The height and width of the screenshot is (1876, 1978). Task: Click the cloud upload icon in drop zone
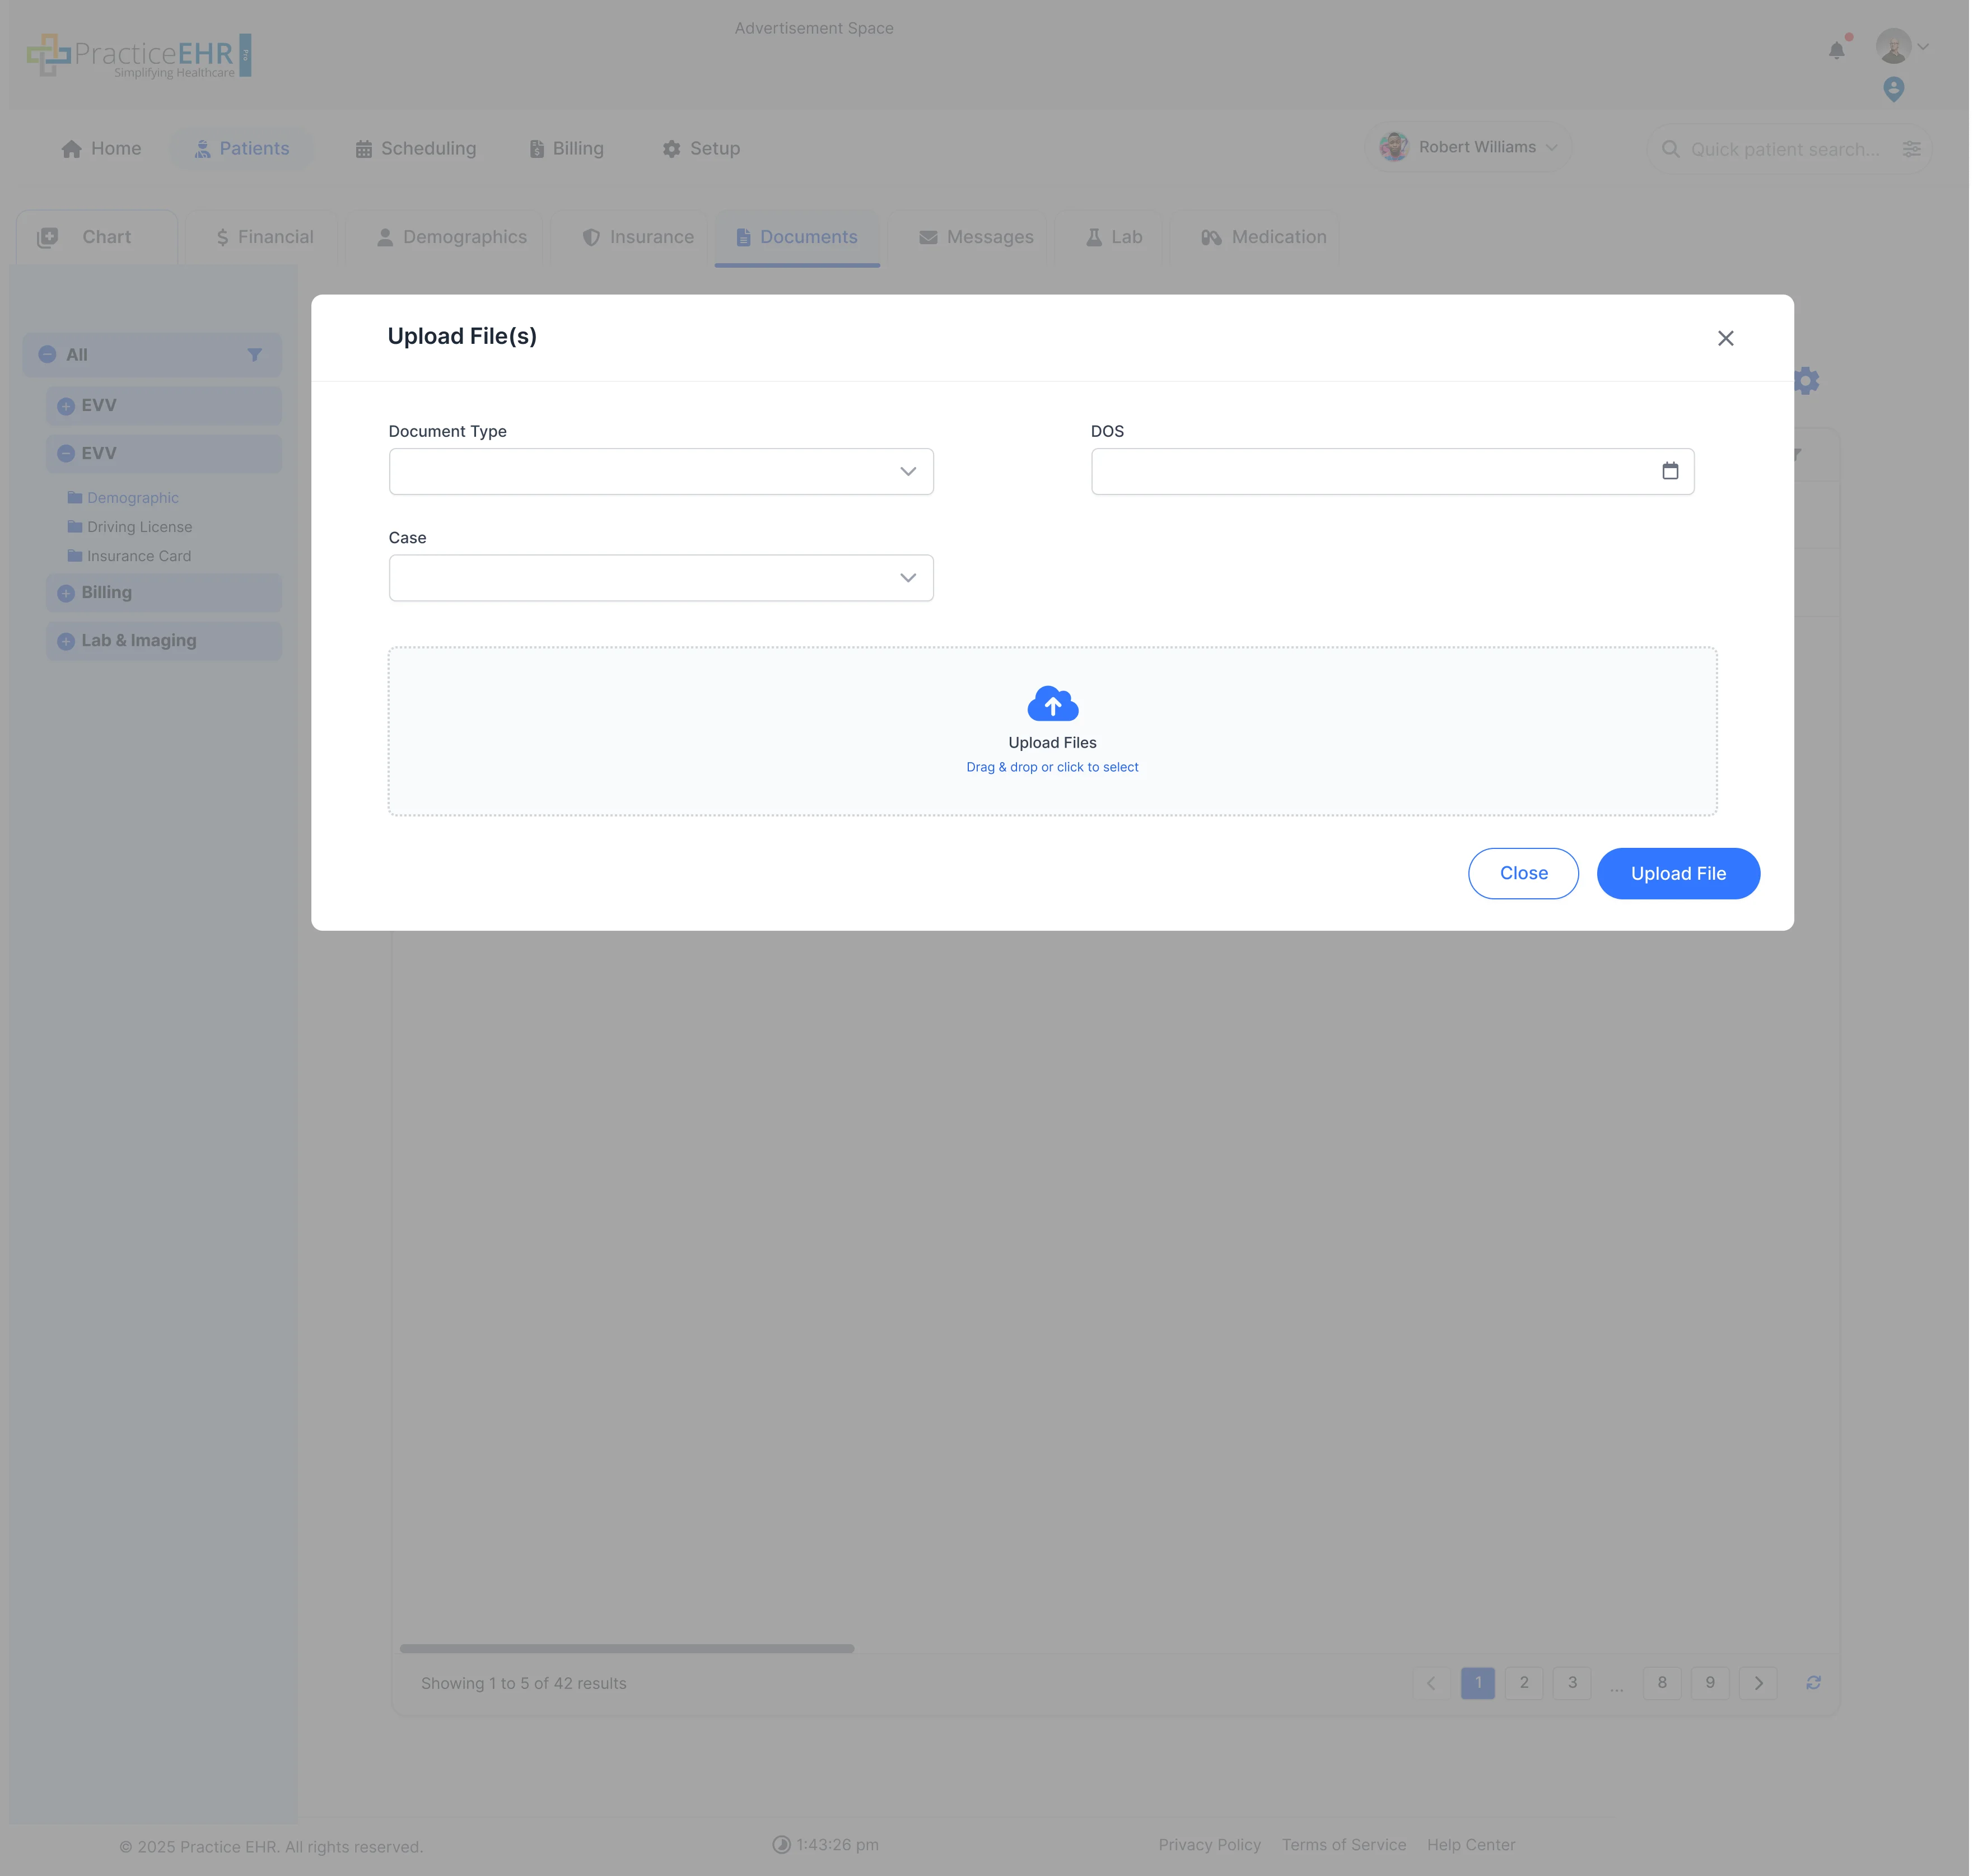click(1052, 704)
